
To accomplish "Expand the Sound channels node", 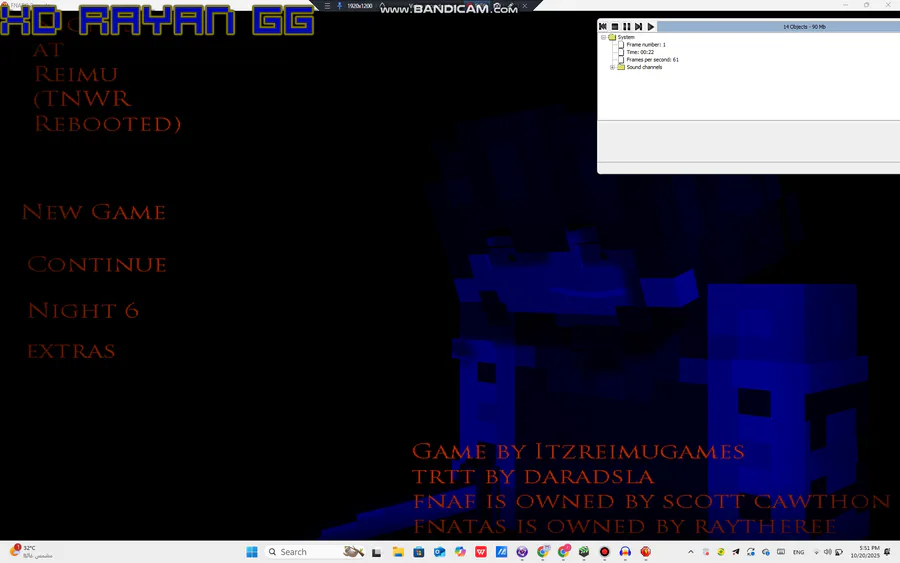I will 612,67.
